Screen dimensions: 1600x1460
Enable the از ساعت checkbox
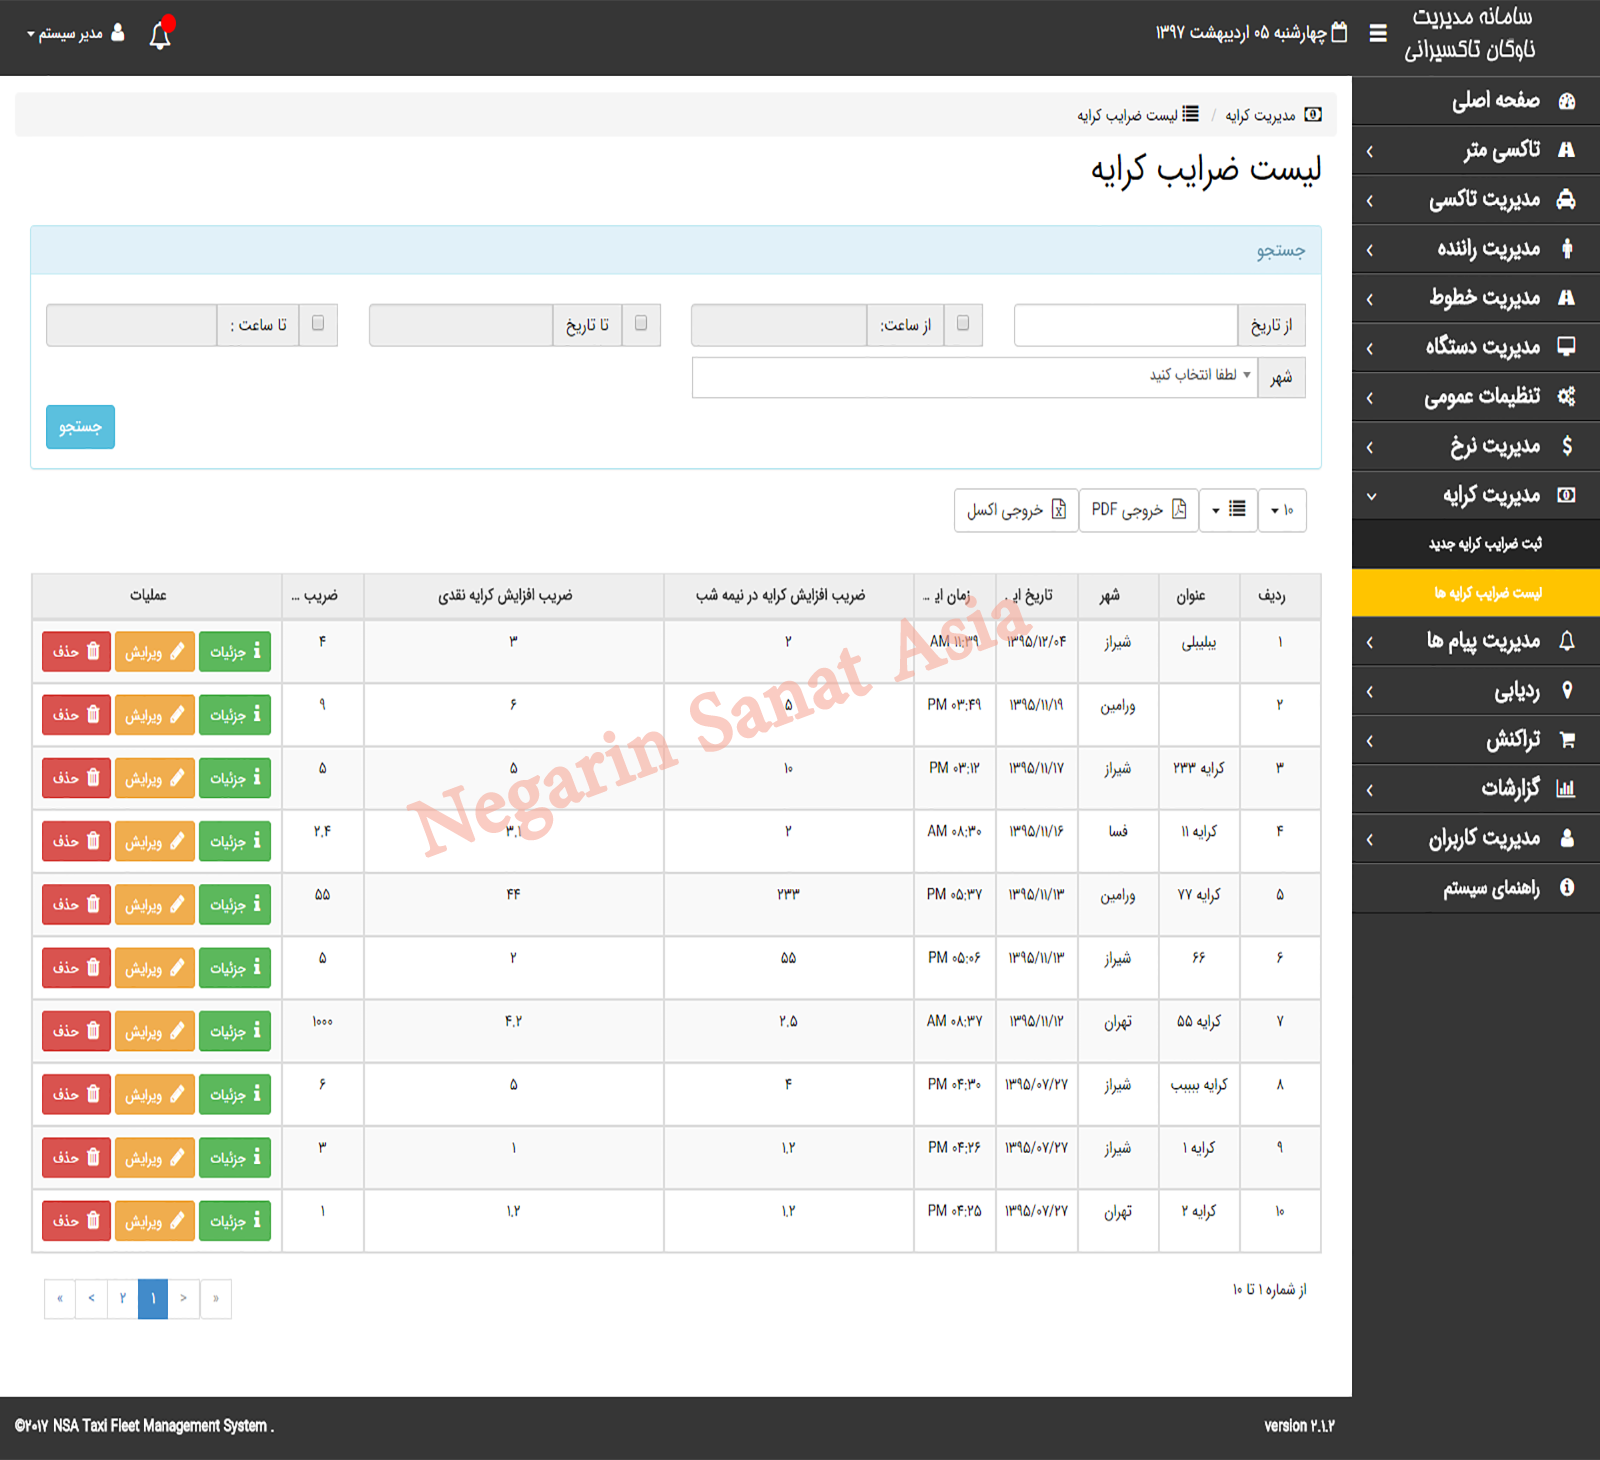click(x=963, y=323)
